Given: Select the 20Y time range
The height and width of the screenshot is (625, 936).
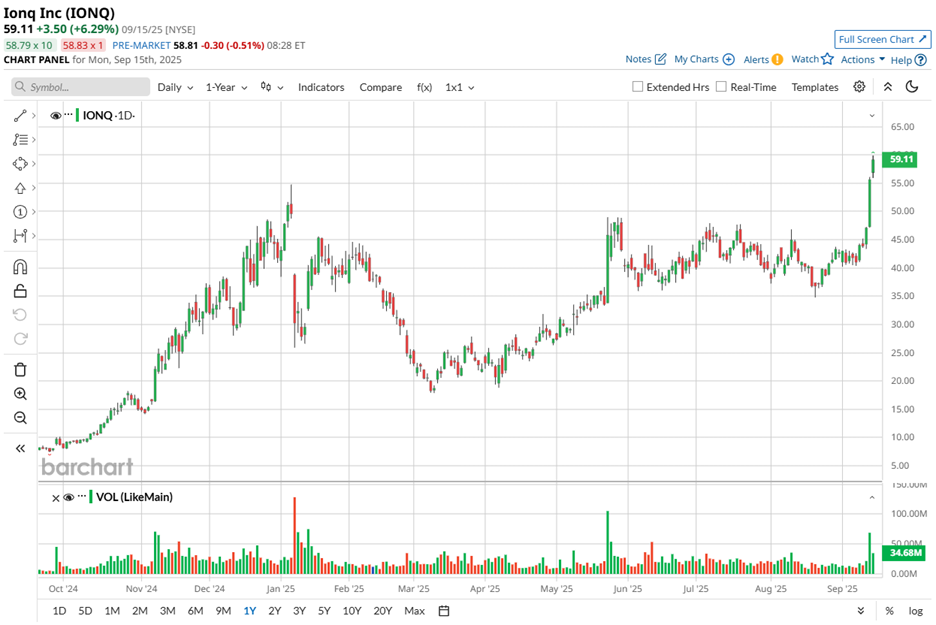Looking at the screenshot, I should (x=382, y=611).
